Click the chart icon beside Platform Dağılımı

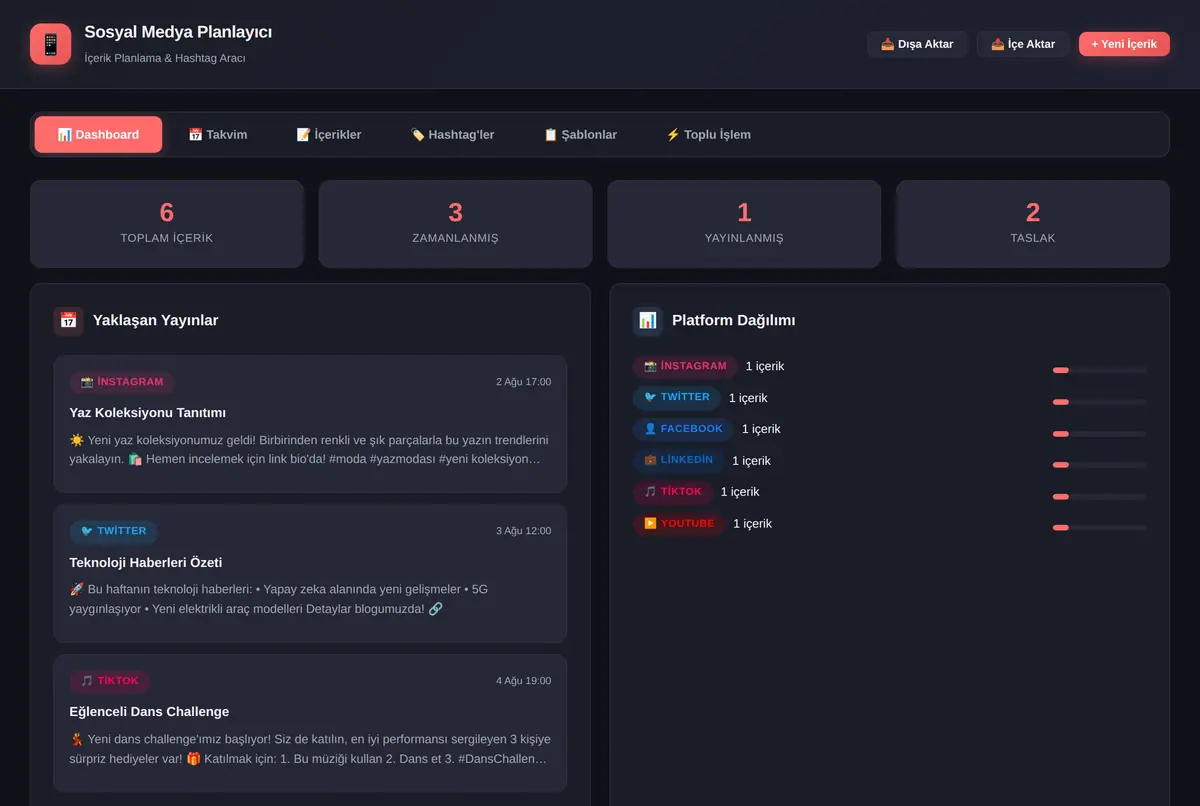click(648, 321)
